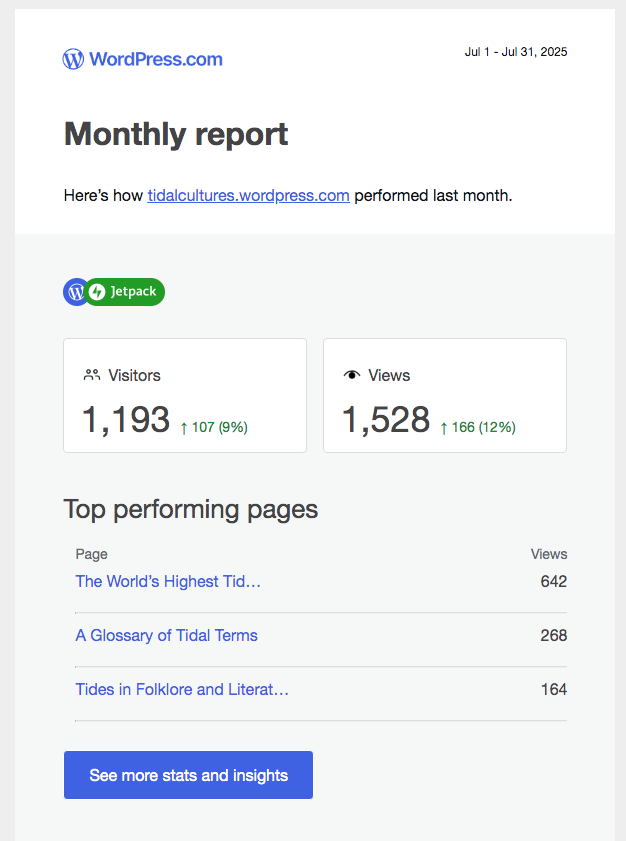Click the Visitors people icon
The height and width of the screenshot is (841, 626).
(x=92, y=375)
